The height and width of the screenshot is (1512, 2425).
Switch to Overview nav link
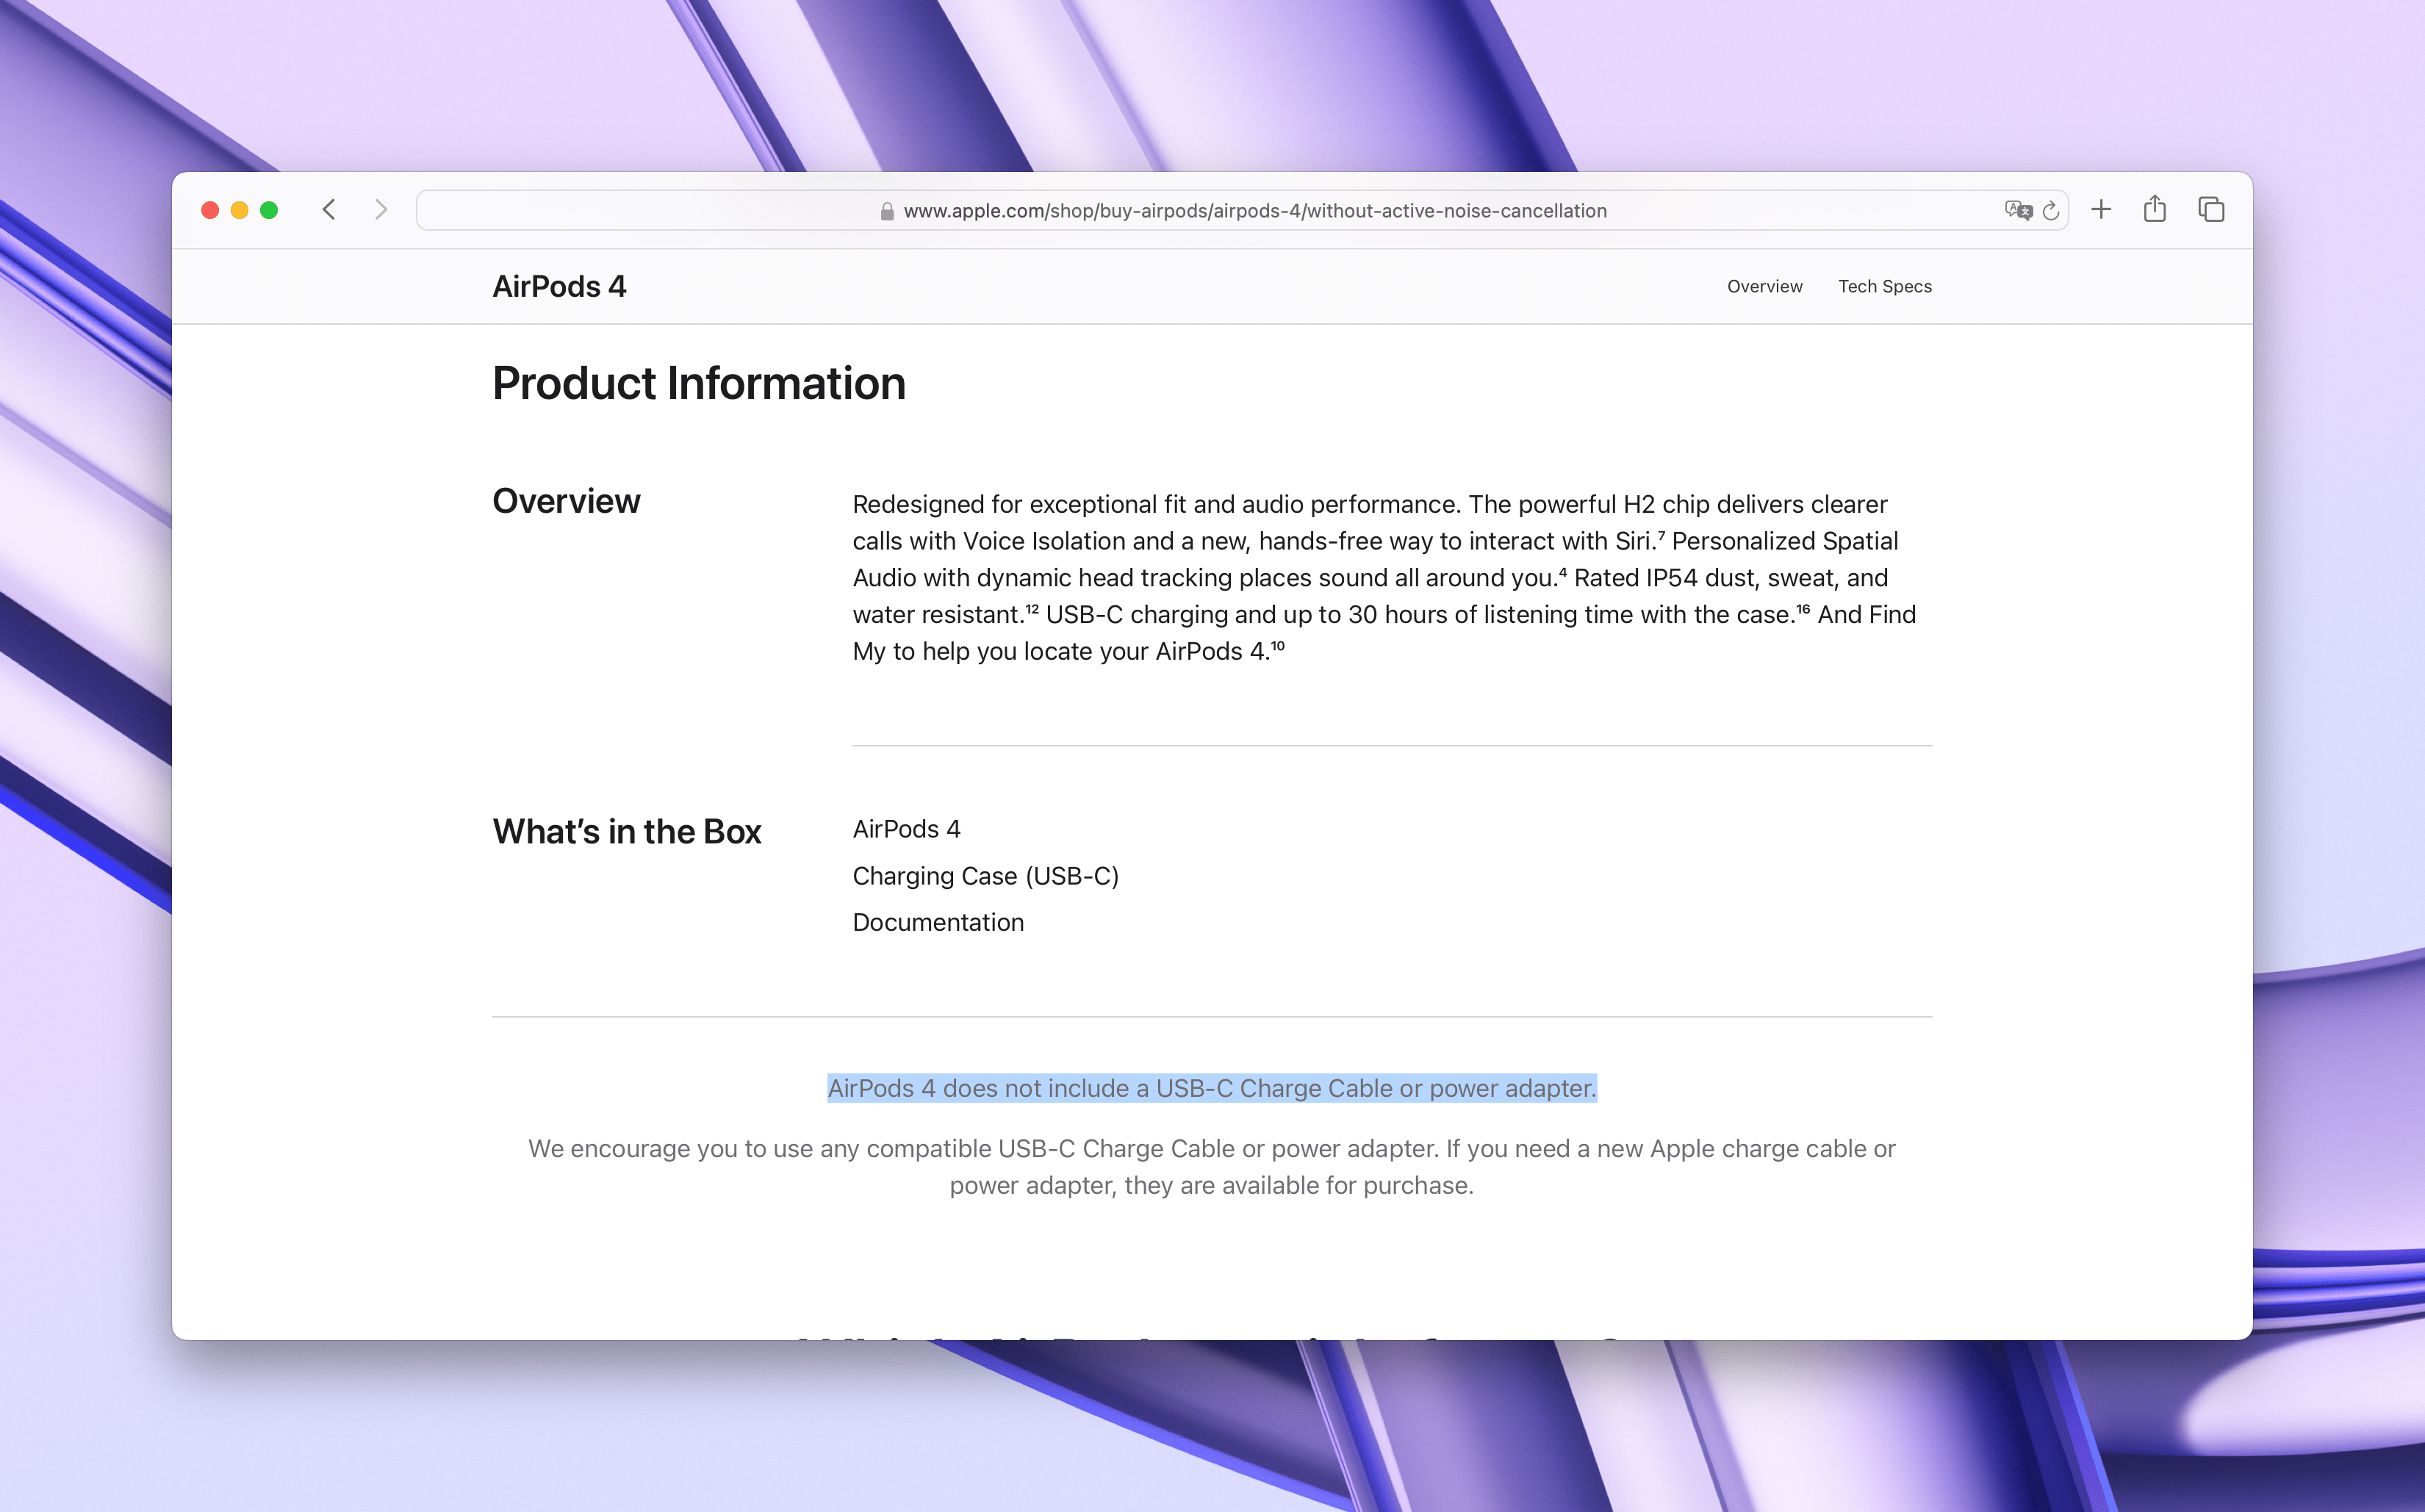tap(1764, 286)
